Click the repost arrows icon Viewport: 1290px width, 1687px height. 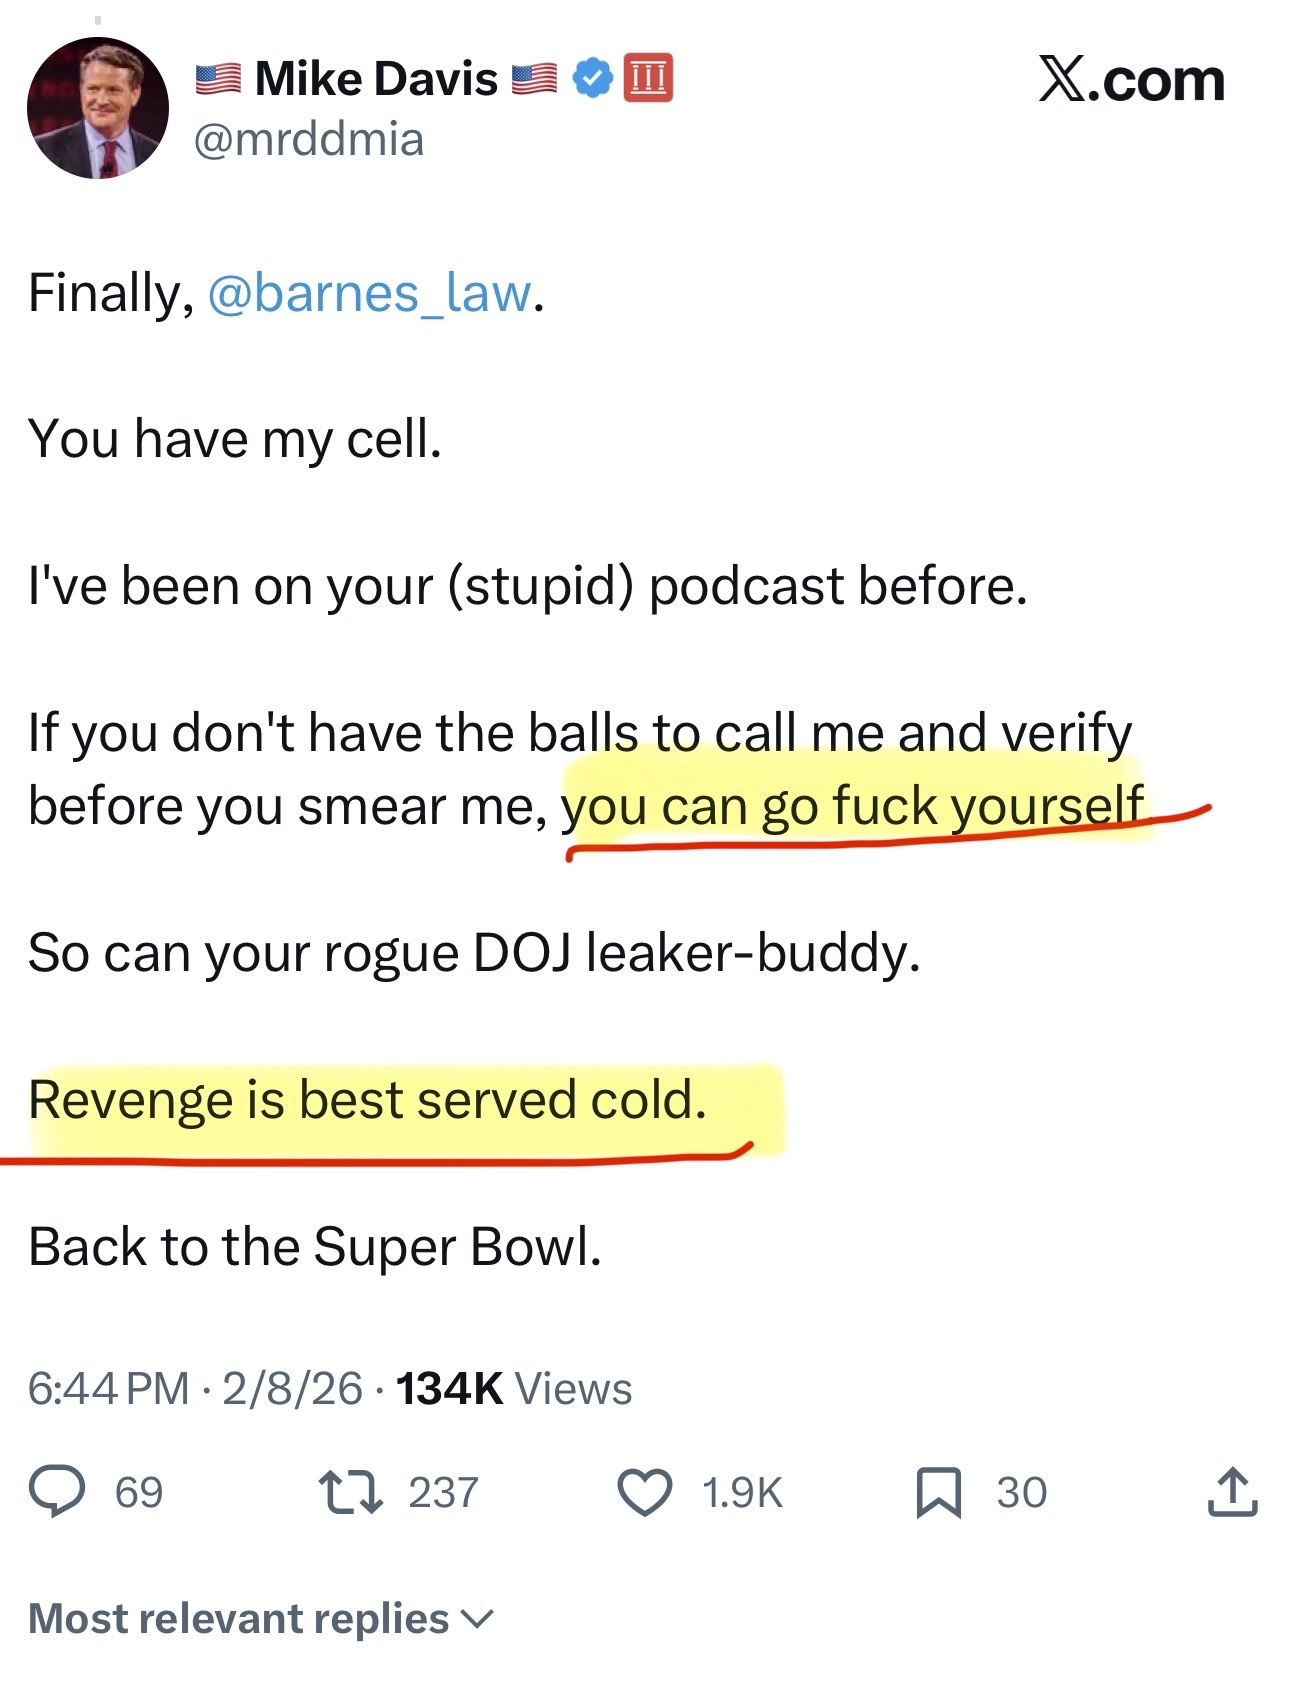tap(350, 1491)
